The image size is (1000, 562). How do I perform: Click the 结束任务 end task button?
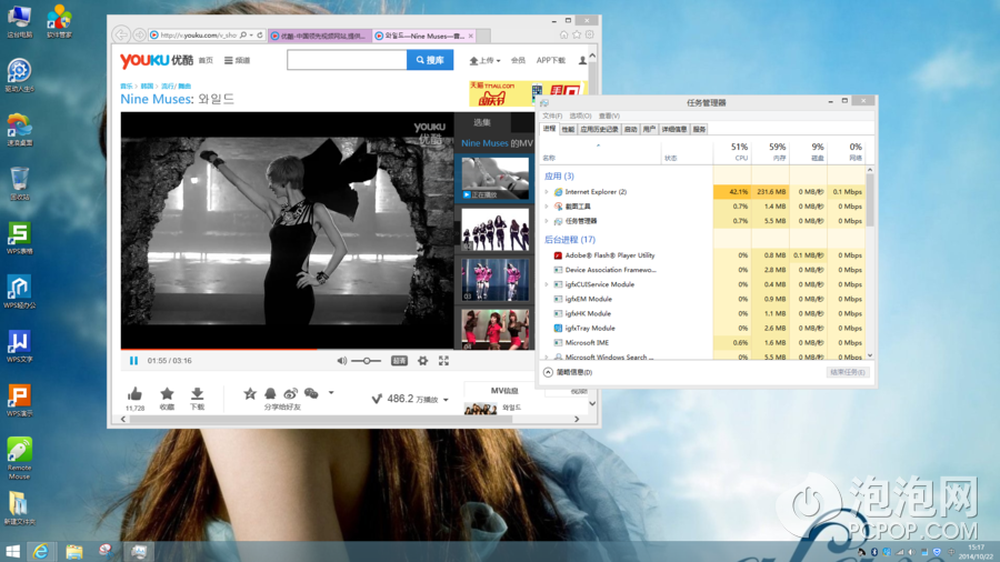pyautogui.click(x=848, y=373)
